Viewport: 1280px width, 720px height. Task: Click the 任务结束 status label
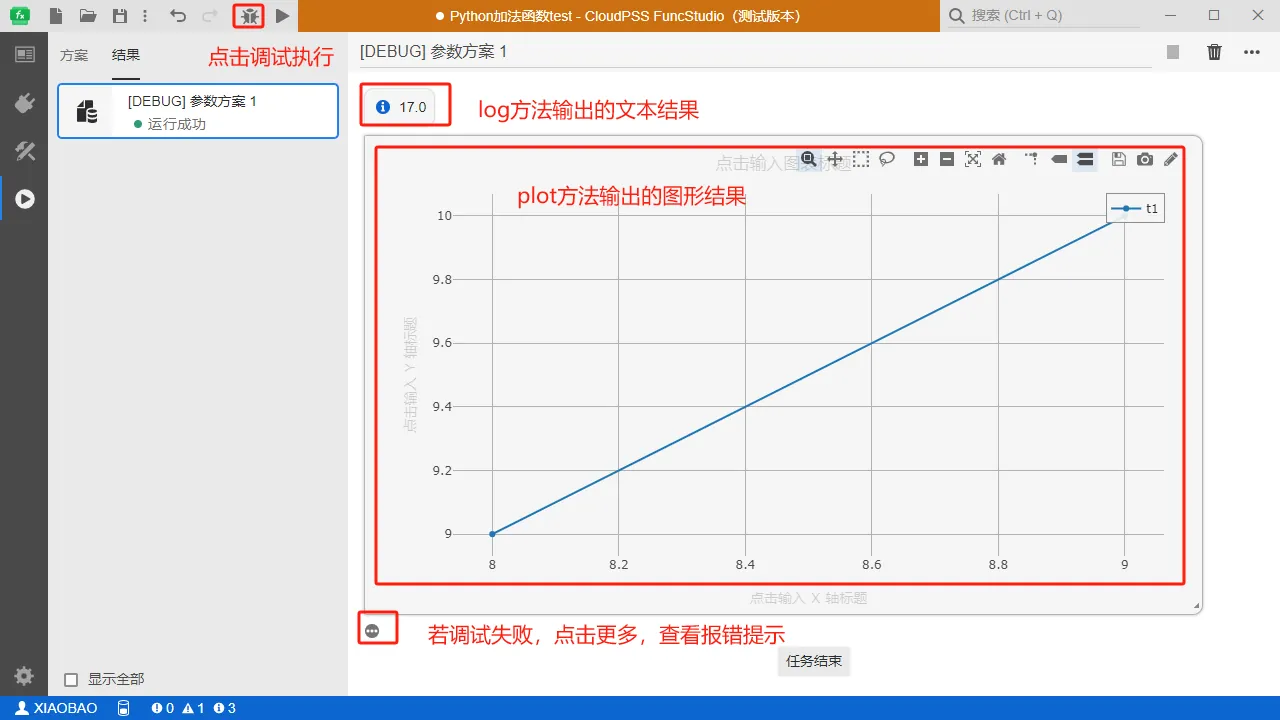(814, 661)
